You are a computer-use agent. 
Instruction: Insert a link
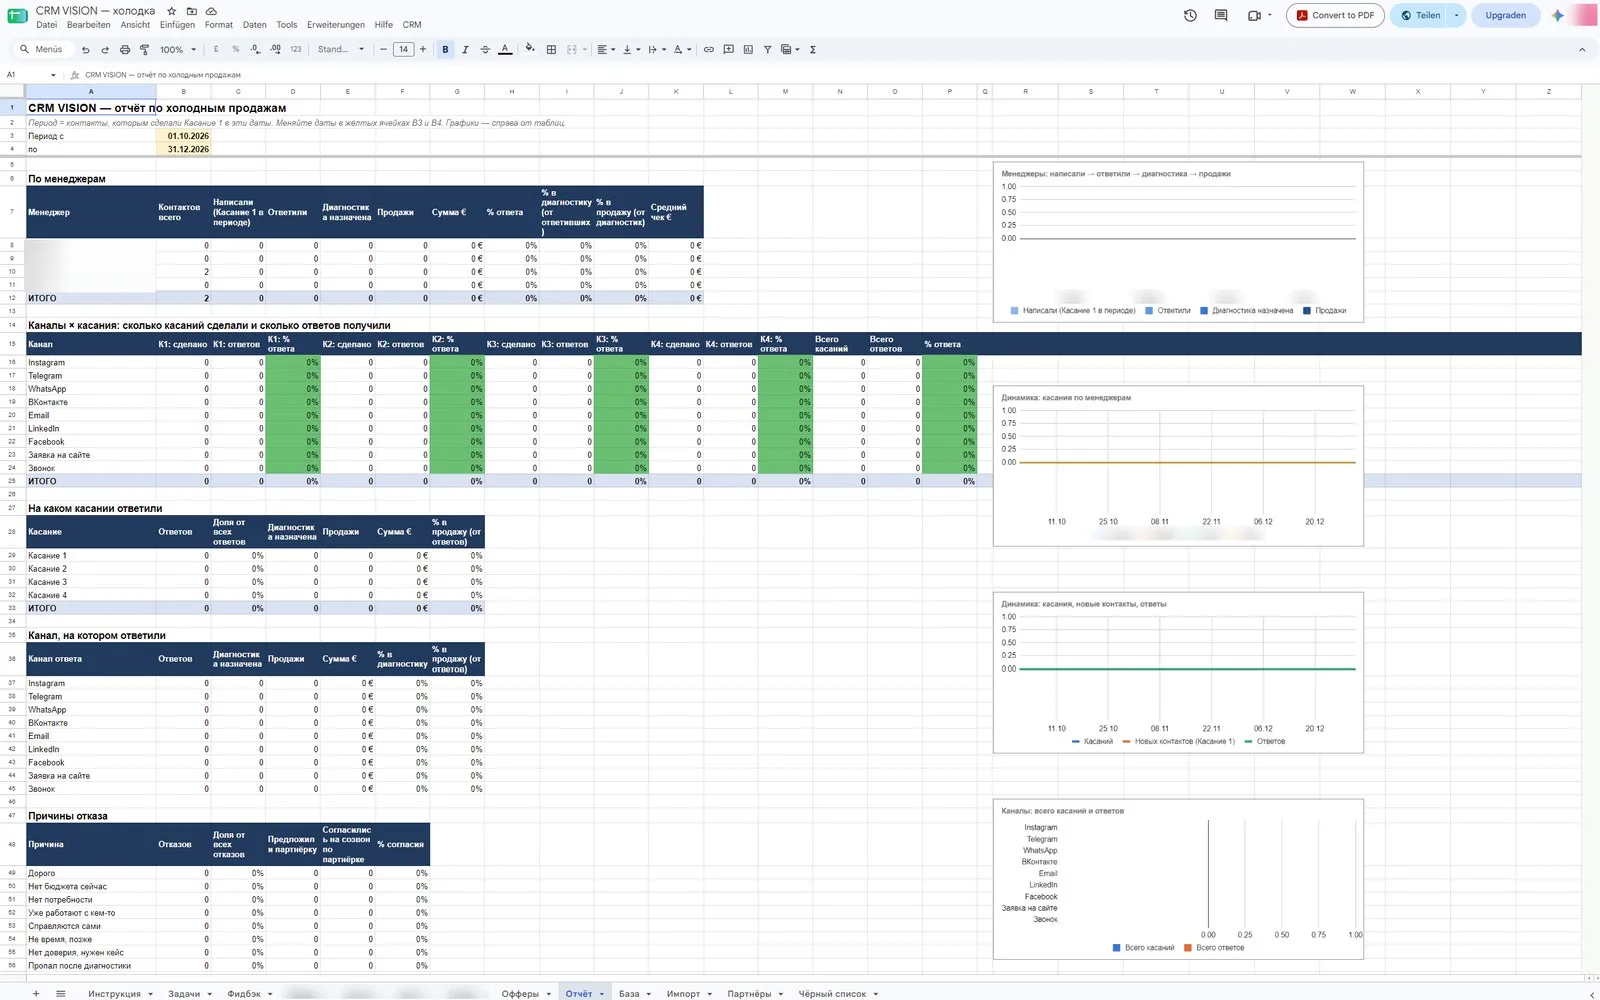(709, 49)
